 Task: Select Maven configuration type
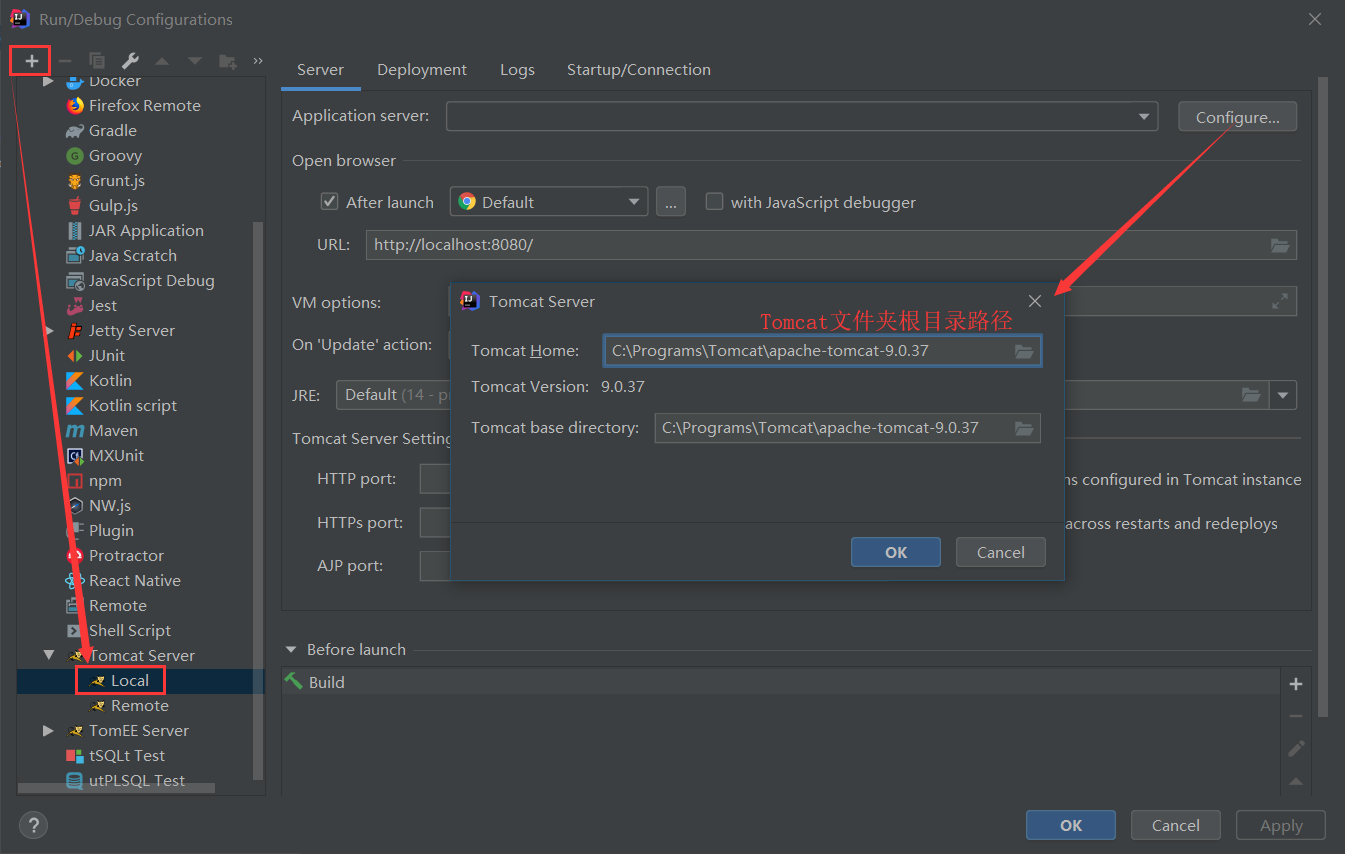tap(113, 430)
